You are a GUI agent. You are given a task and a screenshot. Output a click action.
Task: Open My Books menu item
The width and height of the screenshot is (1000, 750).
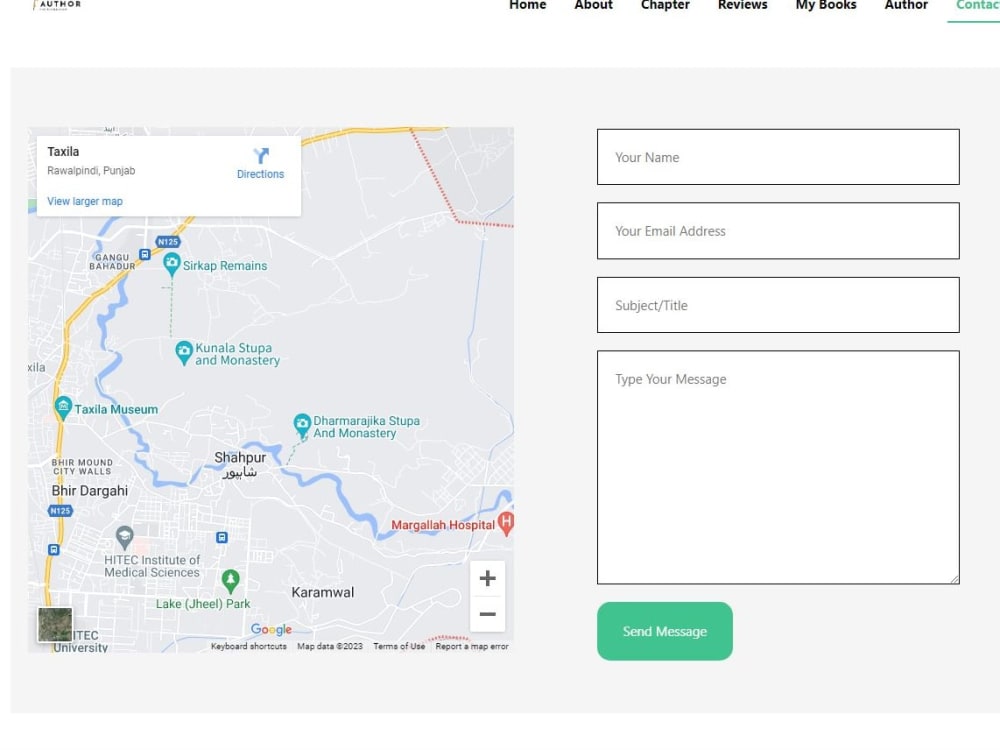tap(826, 5)
